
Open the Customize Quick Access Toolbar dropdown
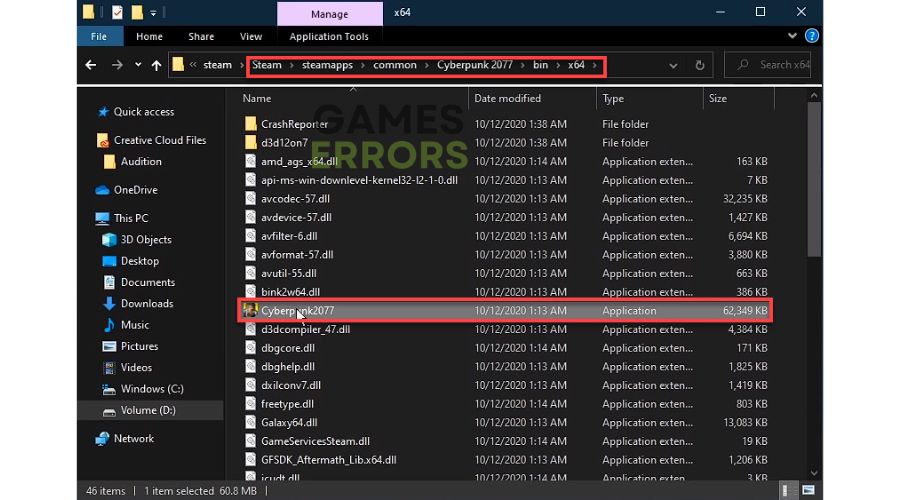click(x=153, y=13)
